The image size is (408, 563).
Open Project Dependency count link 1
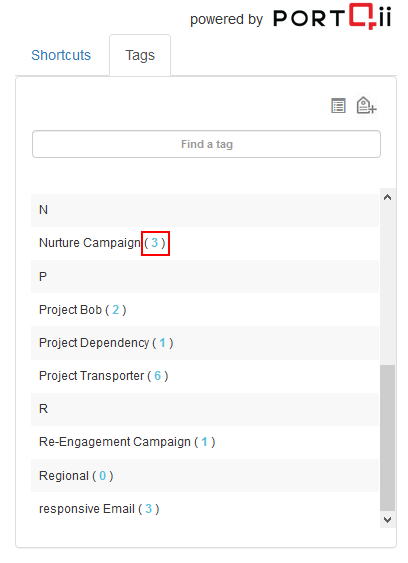point(163,343)
